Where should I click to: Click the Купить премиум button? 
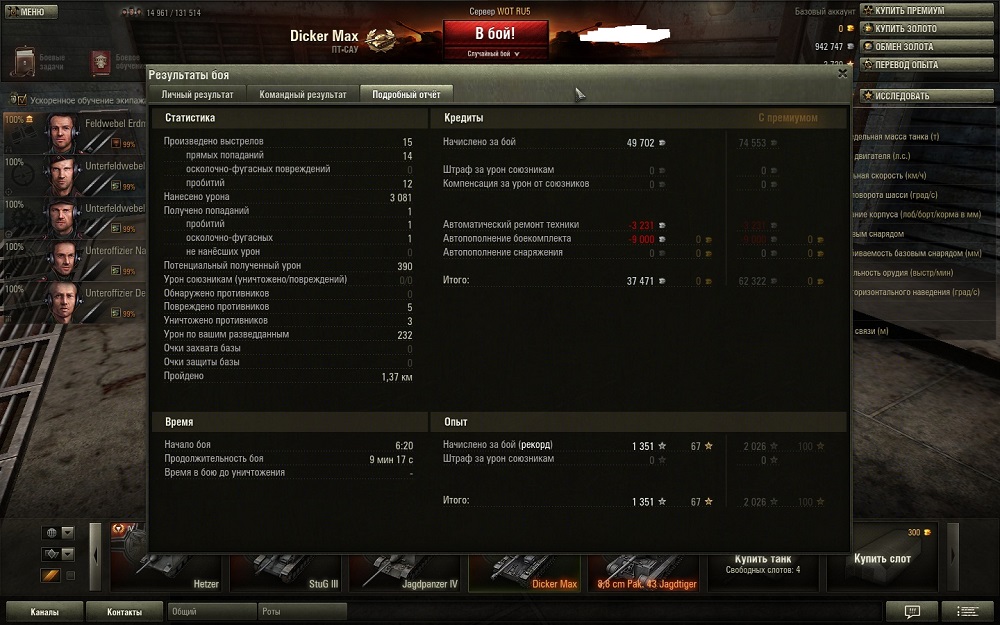pos(927,11)
